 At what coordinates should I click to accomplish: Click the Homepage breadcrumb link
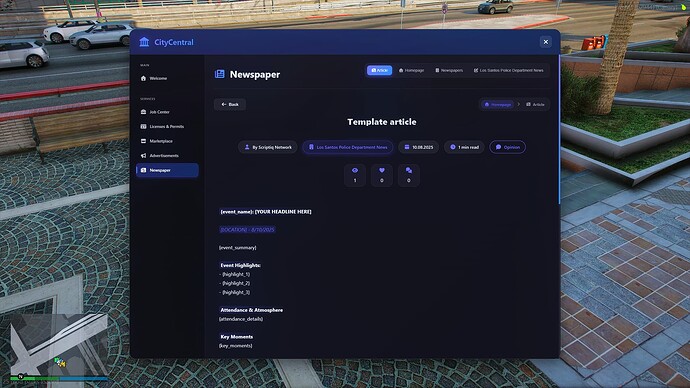tap(498, 105)
